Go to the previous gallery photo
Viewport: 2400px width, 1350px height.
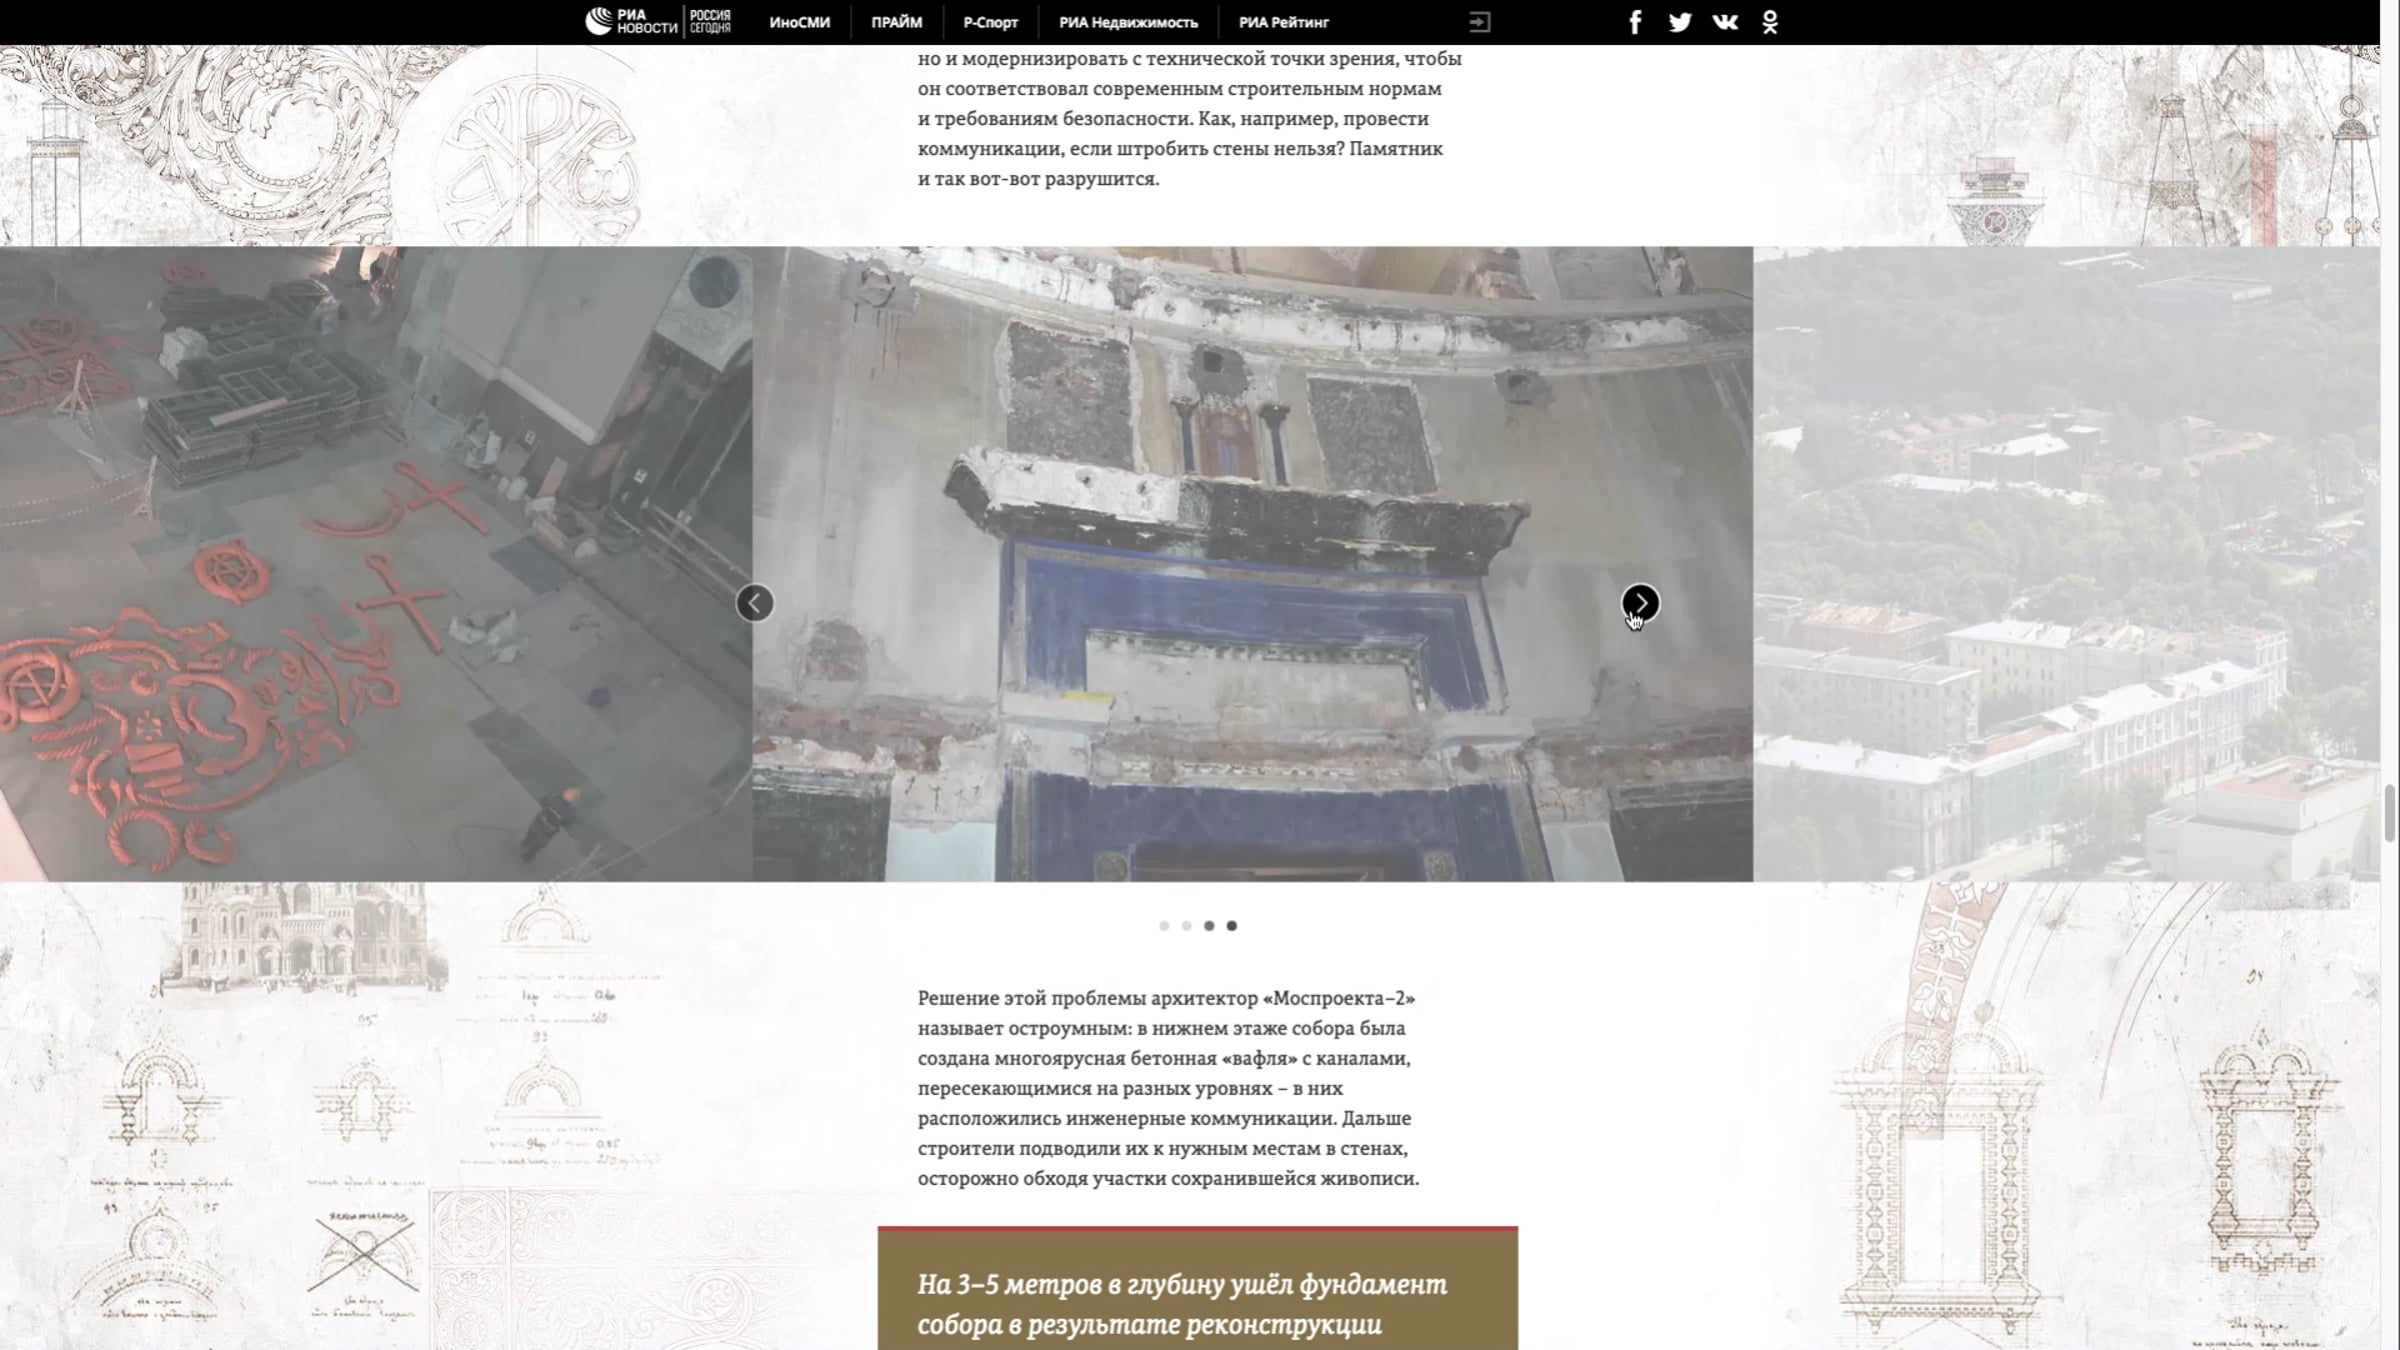pyautogui.click(x=755, y=603)
